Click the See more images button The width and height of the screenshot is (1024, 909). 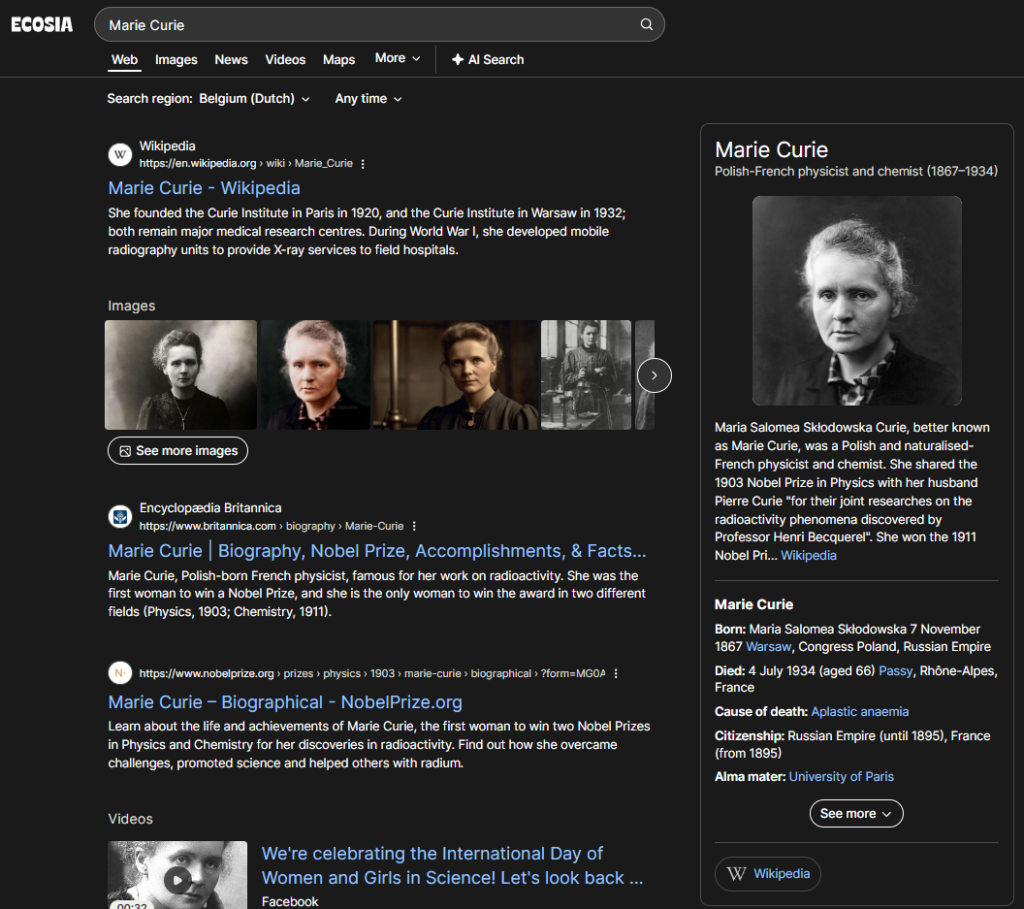point(177,451)
